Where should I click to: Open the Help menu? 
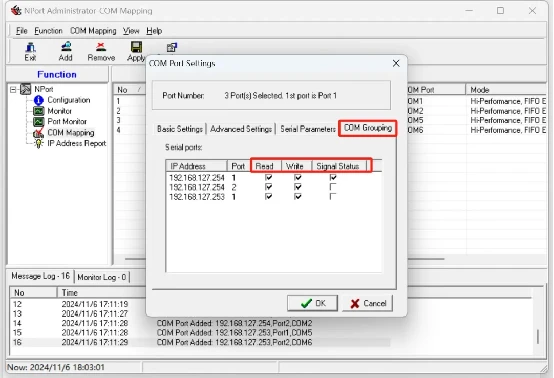154,31
